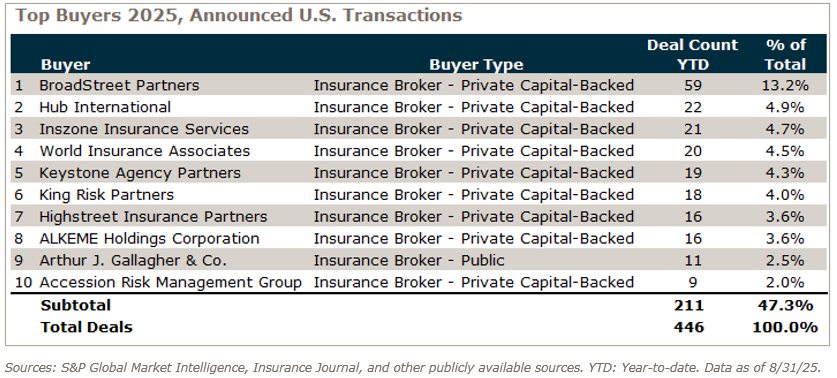Select Accession Risk Management Group
Image resolution: width=837 pixels, height=378 pixels.
[171, 282]
